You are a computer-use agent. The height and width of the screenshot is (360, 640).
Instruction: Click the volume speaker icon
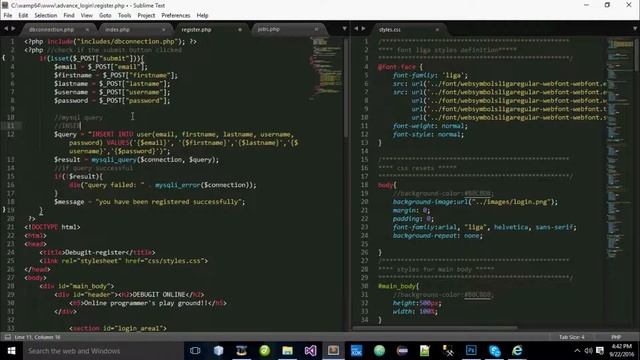tap(588, 351)
